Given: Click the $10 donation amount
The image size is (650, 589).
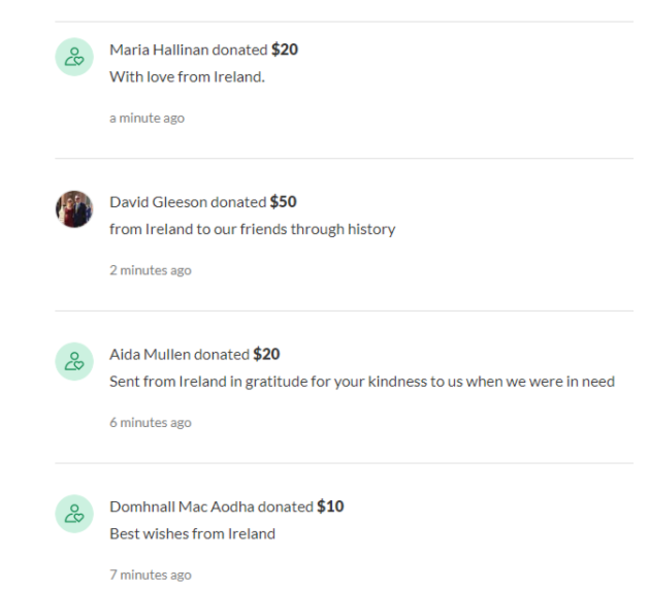Looking at the screenshot, I should pos(330,506).
